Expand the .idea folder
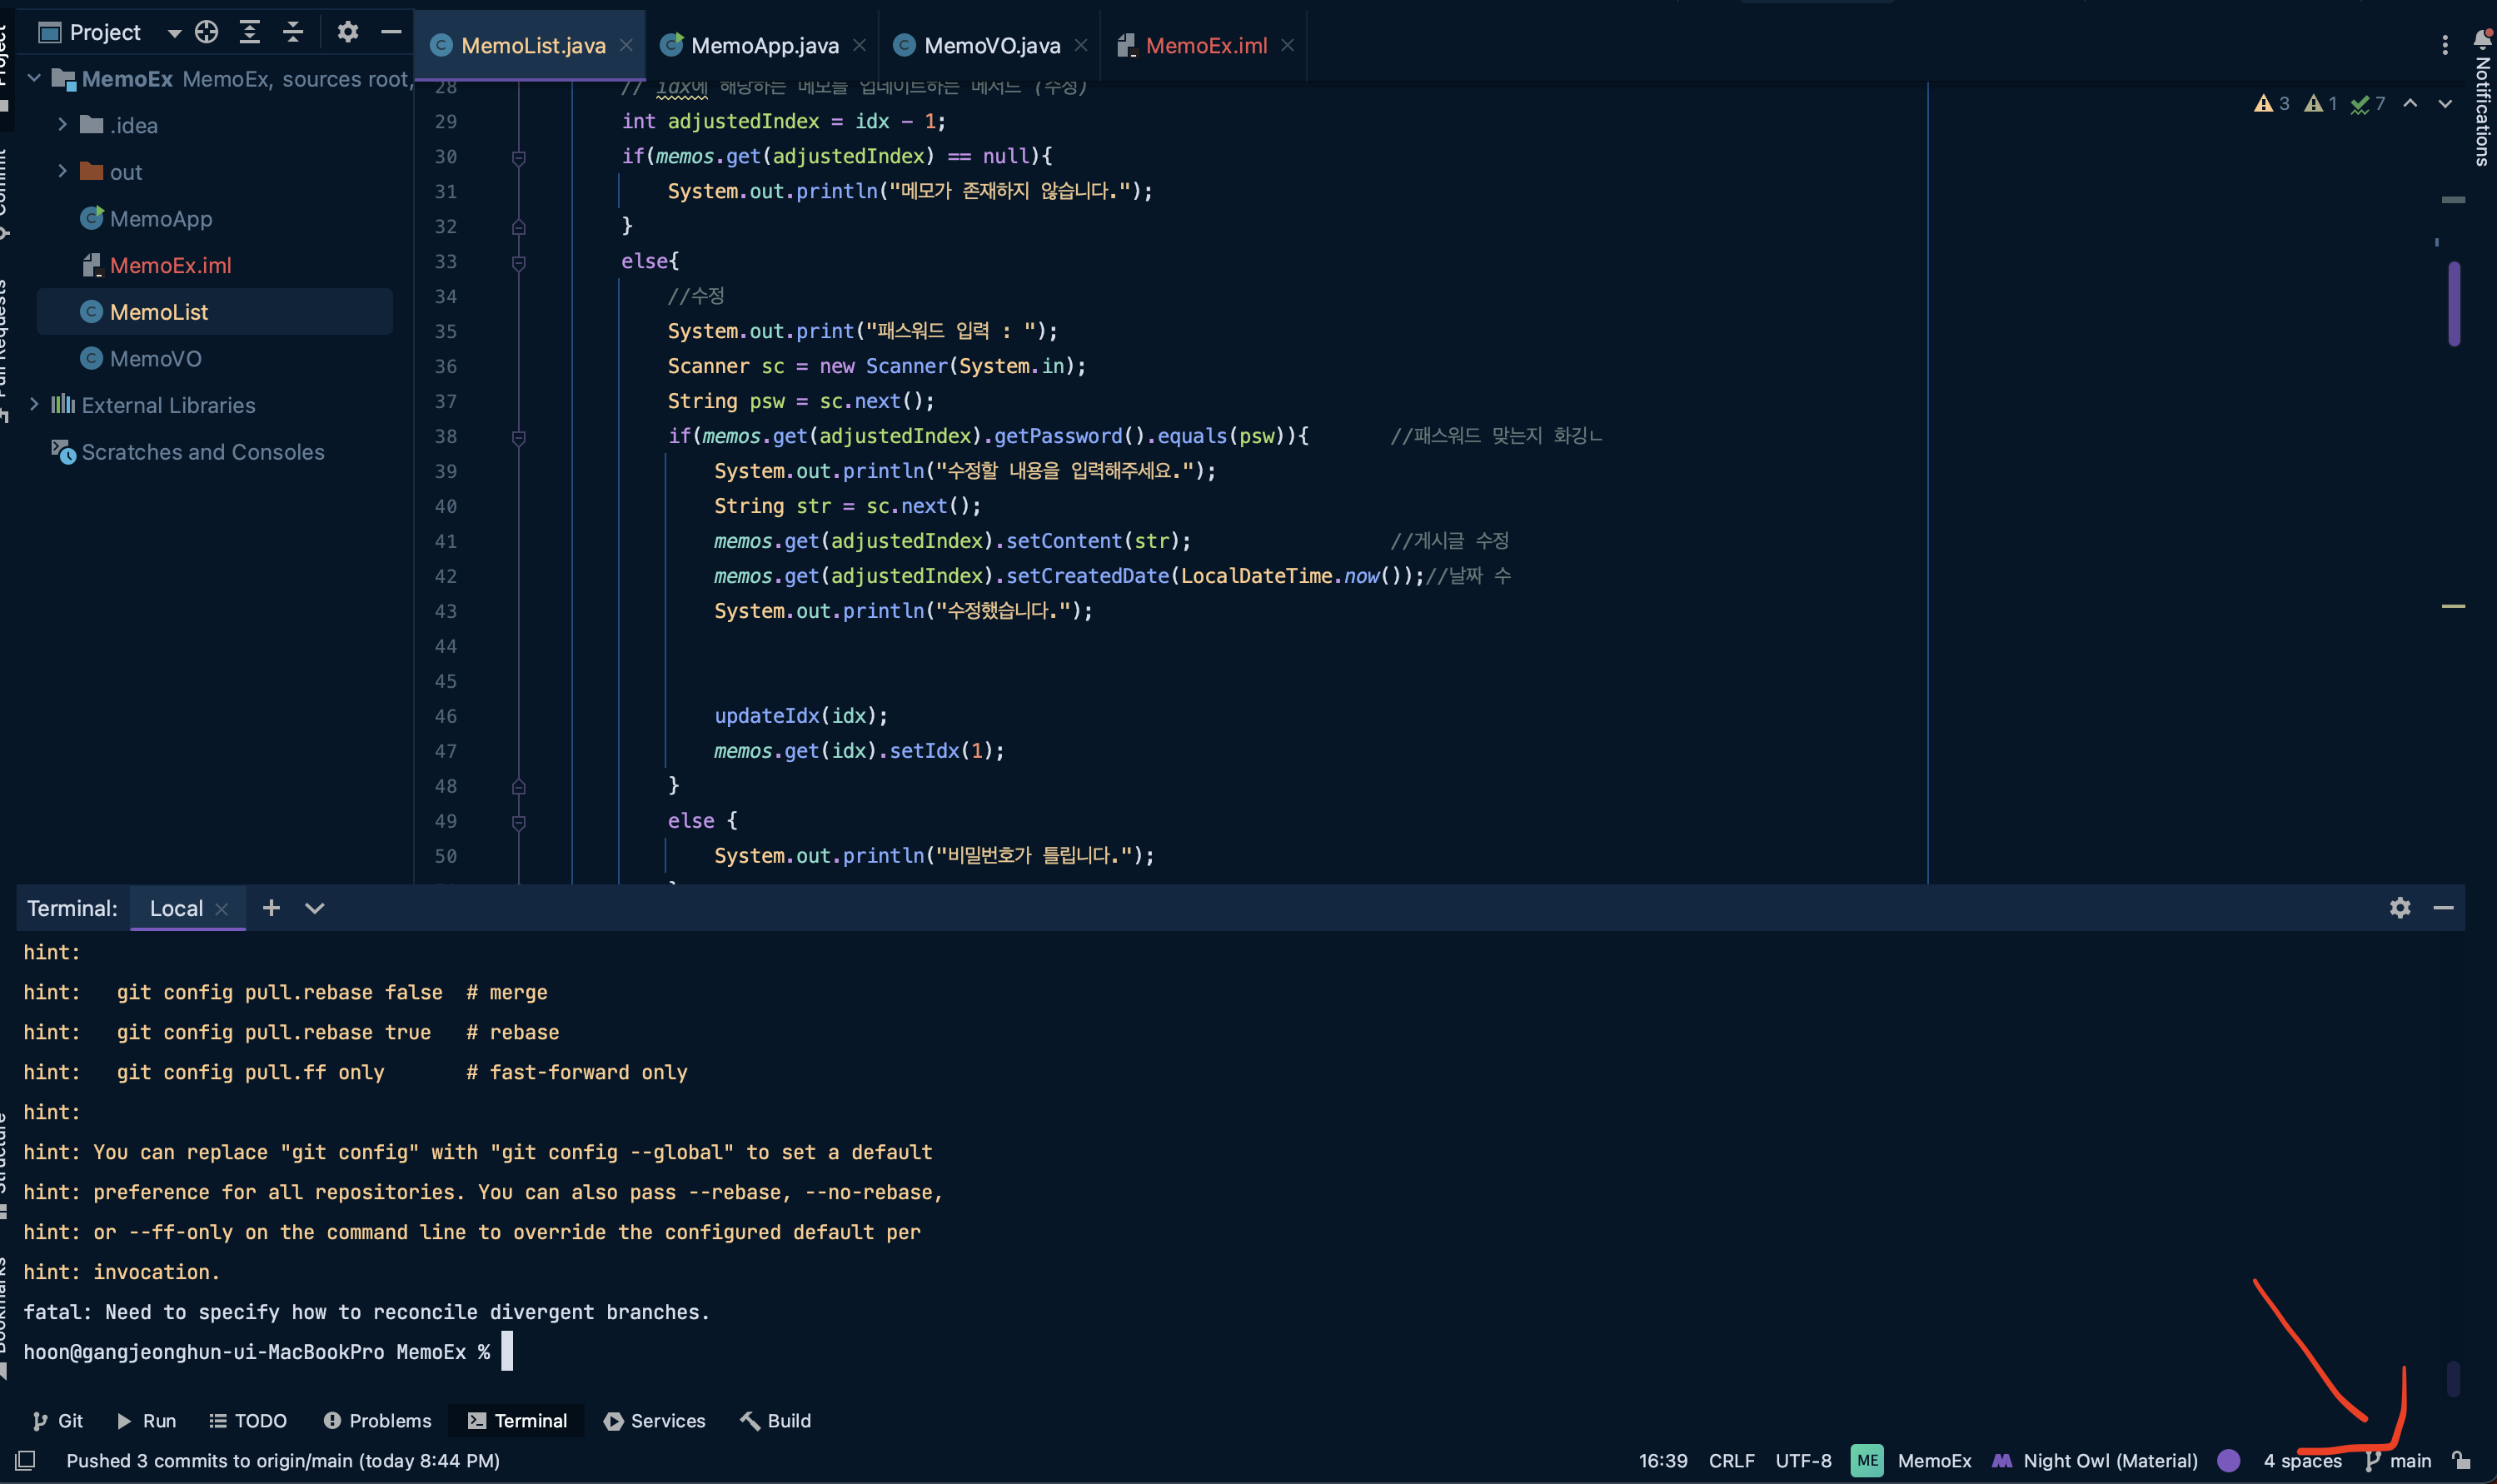 click(x=62, y=125)
